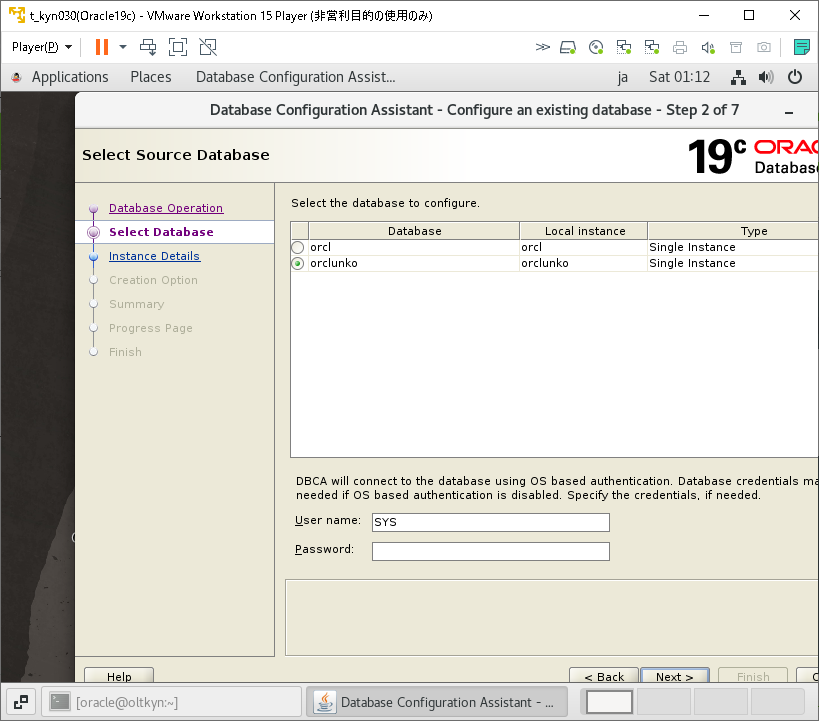Click the hard disk device icon

click(x=568, y=48)
